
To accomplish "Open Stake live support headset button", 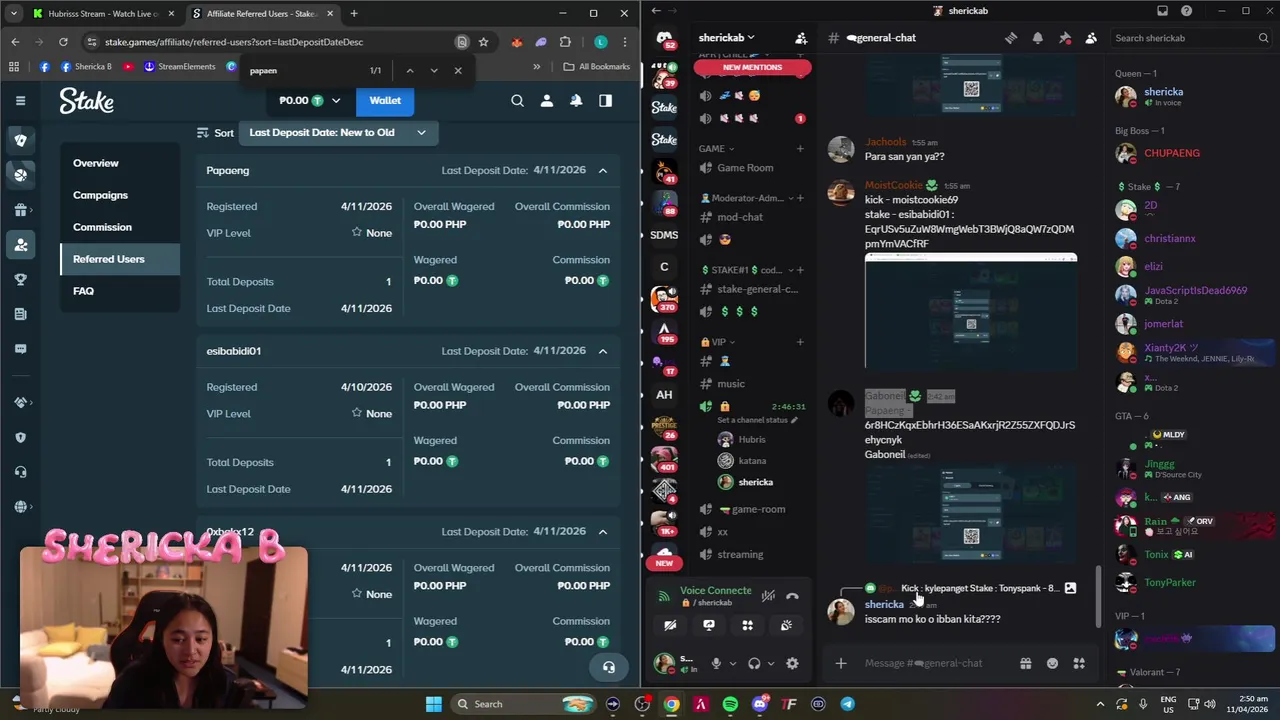I will [x=608, y=667].
